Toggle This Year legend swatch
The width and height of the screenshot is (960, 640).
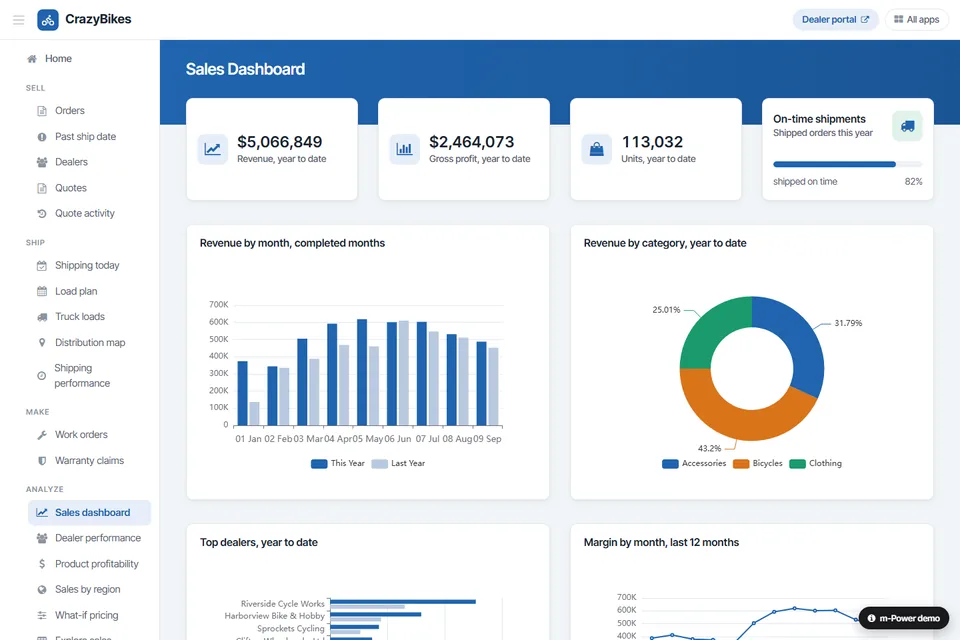tap(319, 464)
